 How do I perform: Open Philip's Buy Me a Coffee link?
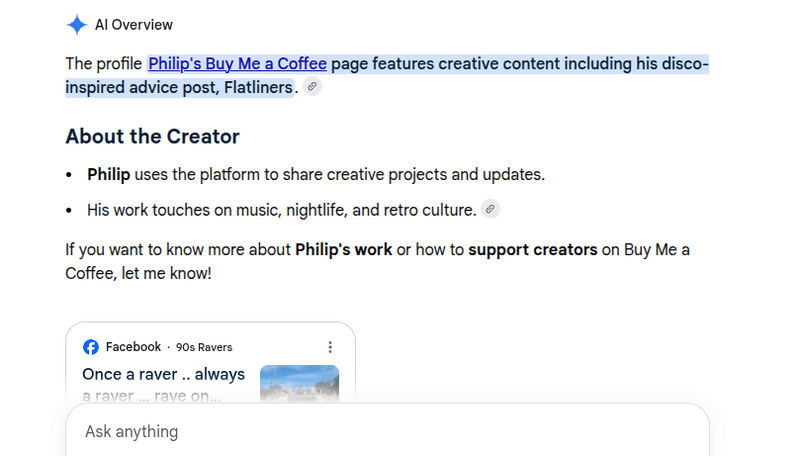point(237,64)
